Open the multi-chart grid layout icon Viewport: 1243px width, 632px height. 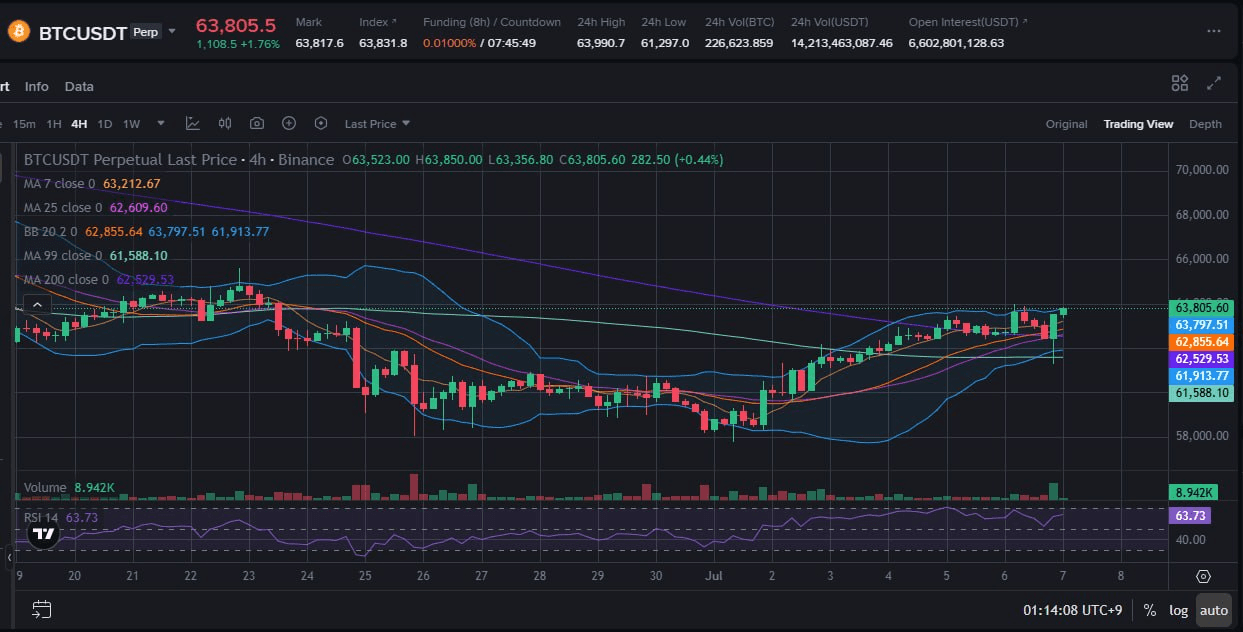pyautogui.click(x=1180, y=84)
